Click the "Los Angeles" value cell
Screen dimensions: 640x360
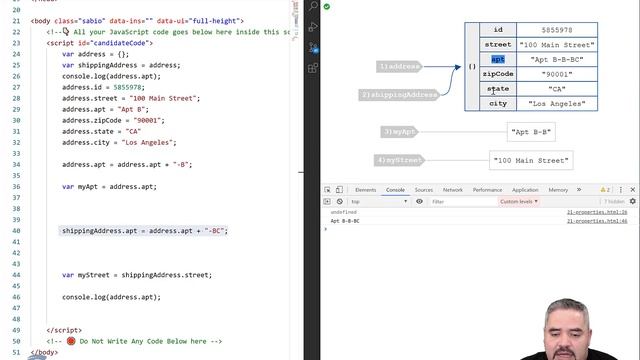tap(557, 103)
